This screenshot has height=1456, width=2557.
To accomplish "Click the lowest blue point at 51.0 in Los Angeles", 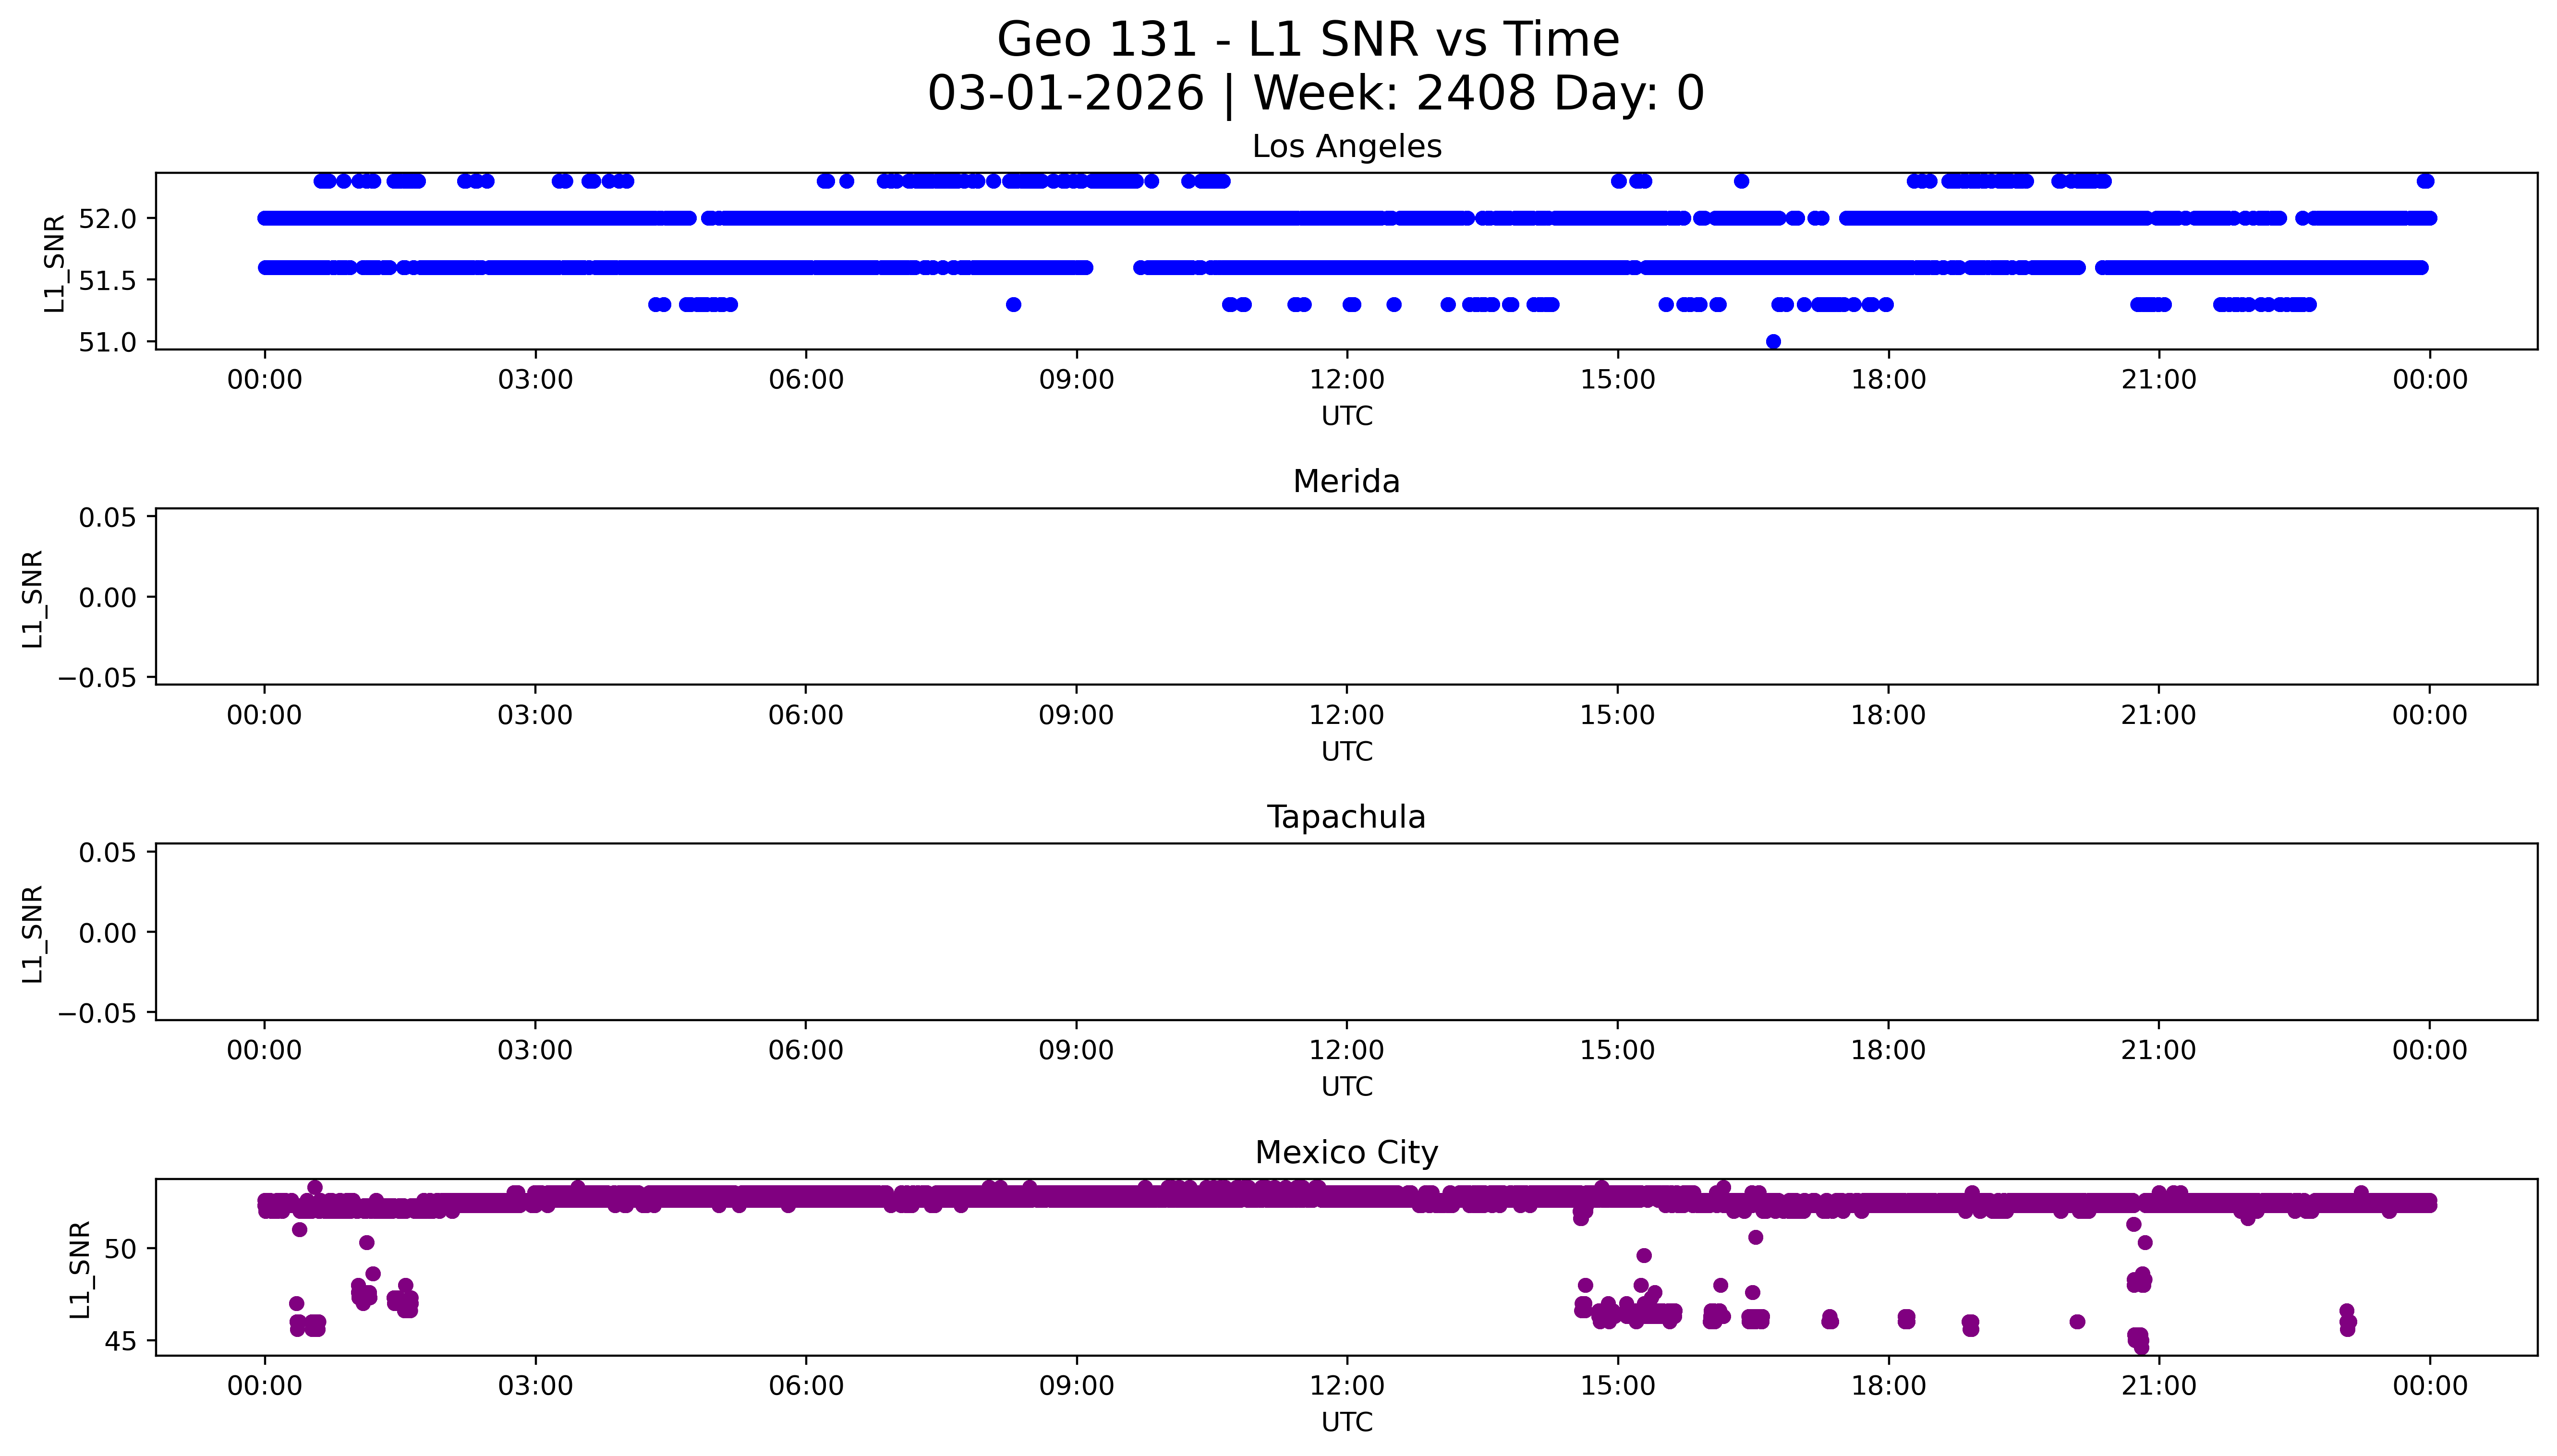I will (1773, 342).
